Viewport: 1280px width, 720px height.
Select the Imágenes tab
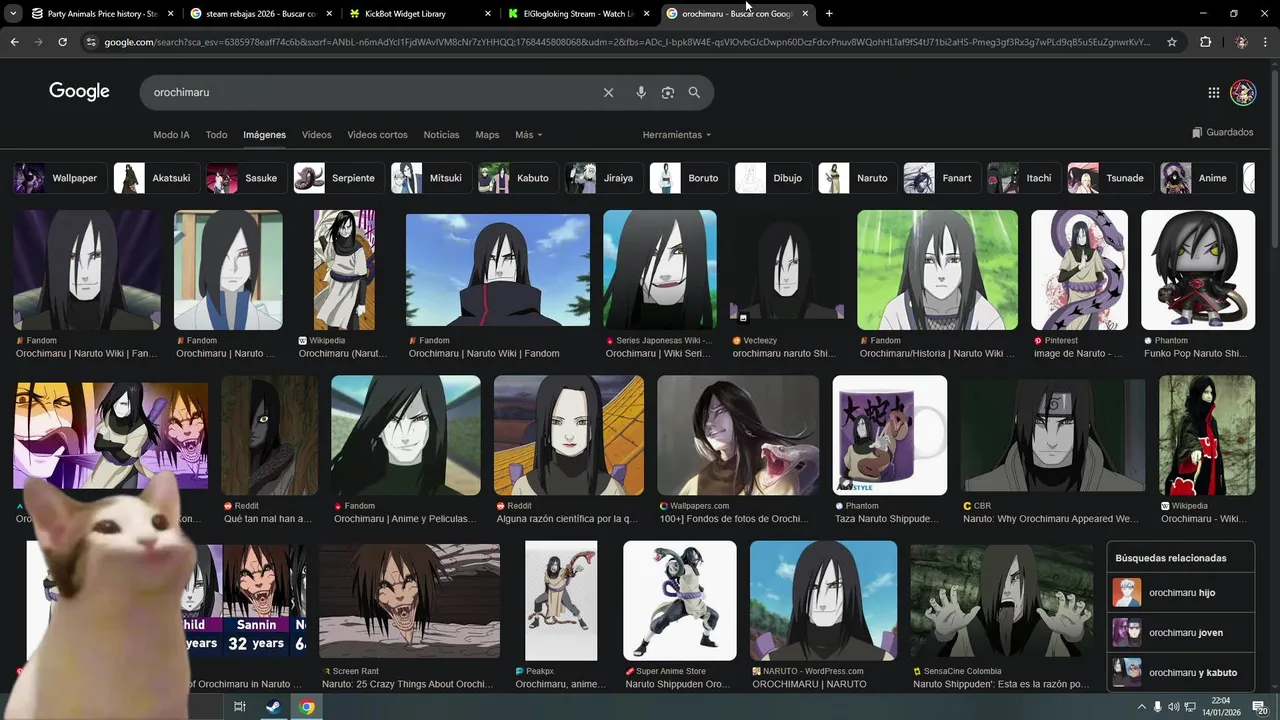pos(264,135)
